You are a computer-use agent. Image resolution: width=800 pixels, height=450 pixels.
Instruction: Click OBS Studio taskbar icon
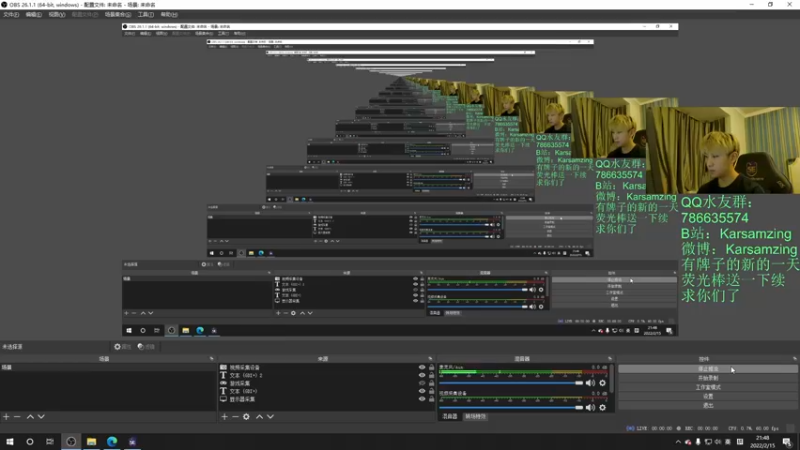(x=71, y=442)
